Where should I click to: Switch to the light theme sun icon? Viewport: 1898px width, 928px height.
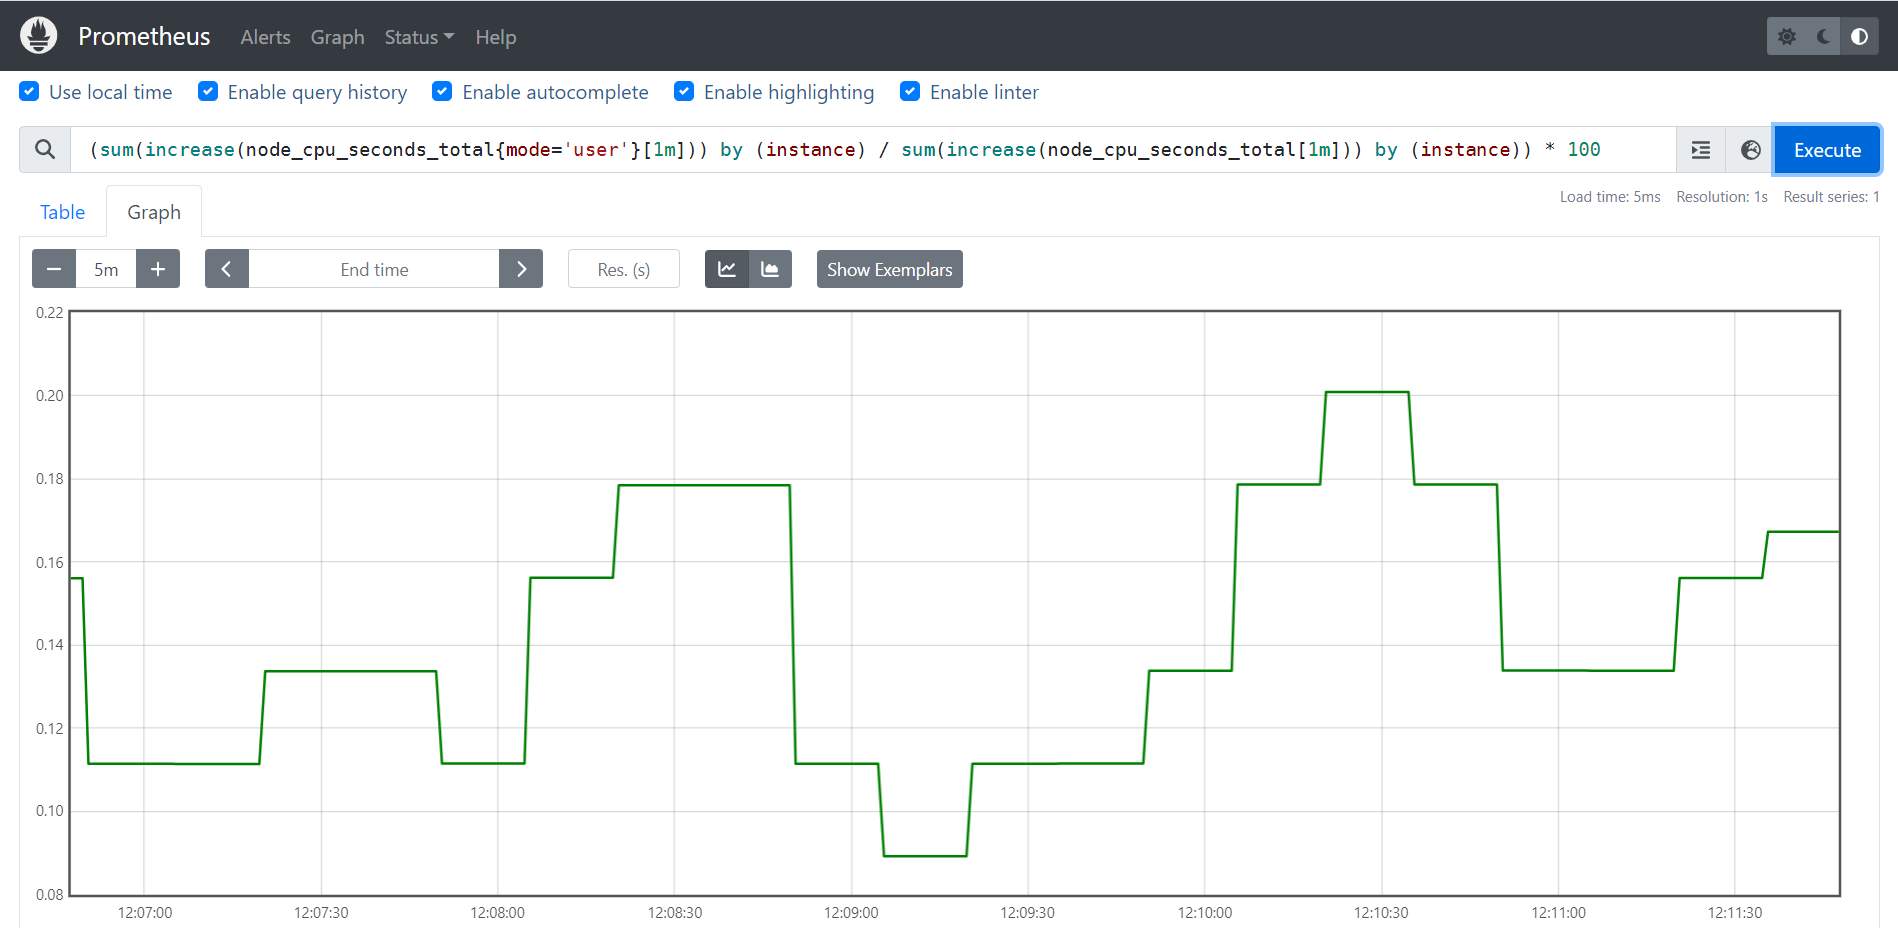coord(1787,36)
